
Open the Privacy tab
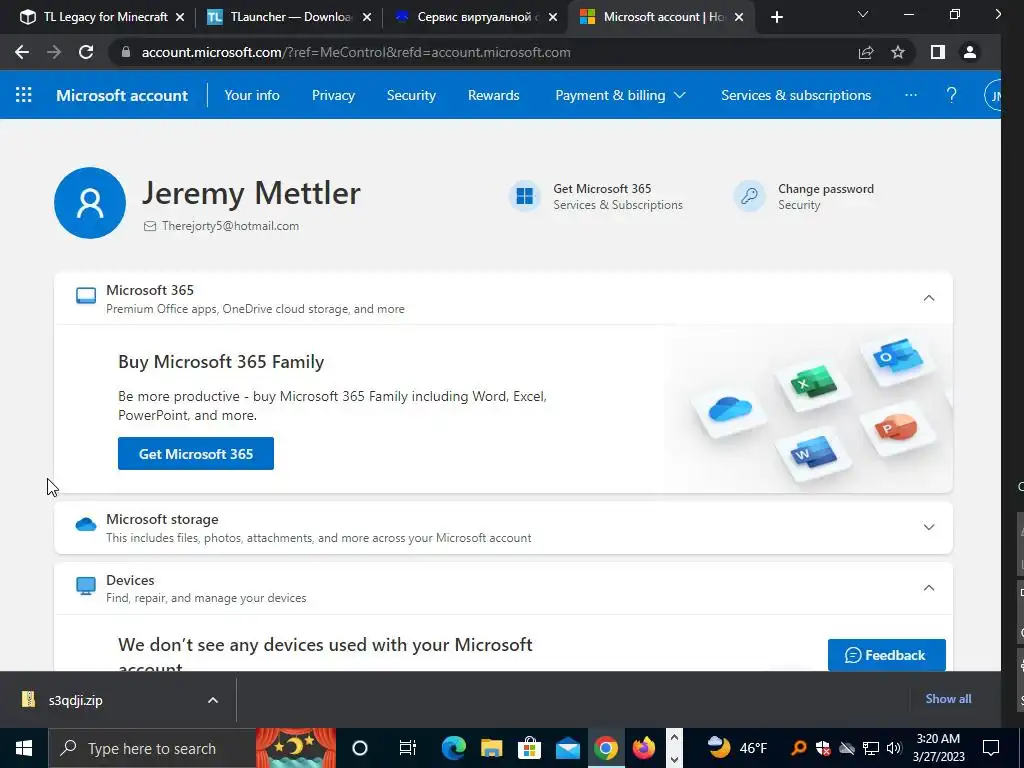point(333,95)
